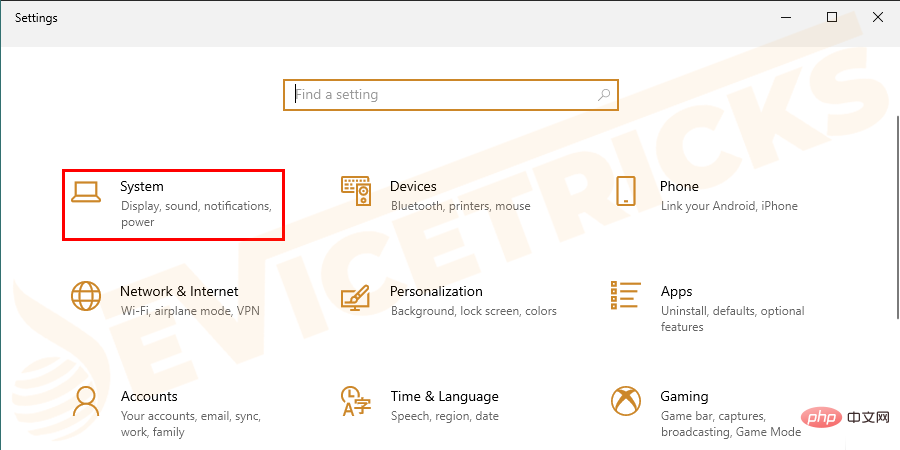Click the Devices keyboard and speaker icon
900x450 pixels.
(x=356, y=191)
